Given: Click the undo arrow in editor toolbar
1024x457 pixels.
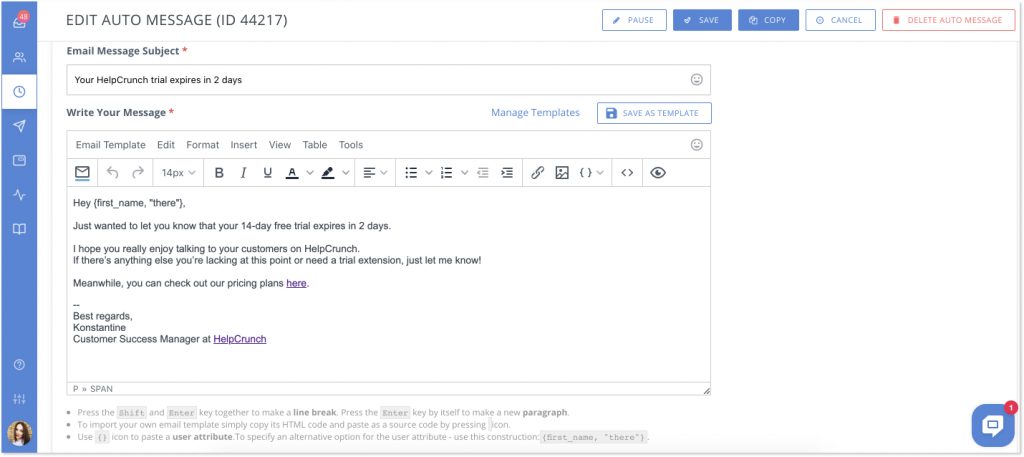Looking at the screenshot, I should (112, 173).
